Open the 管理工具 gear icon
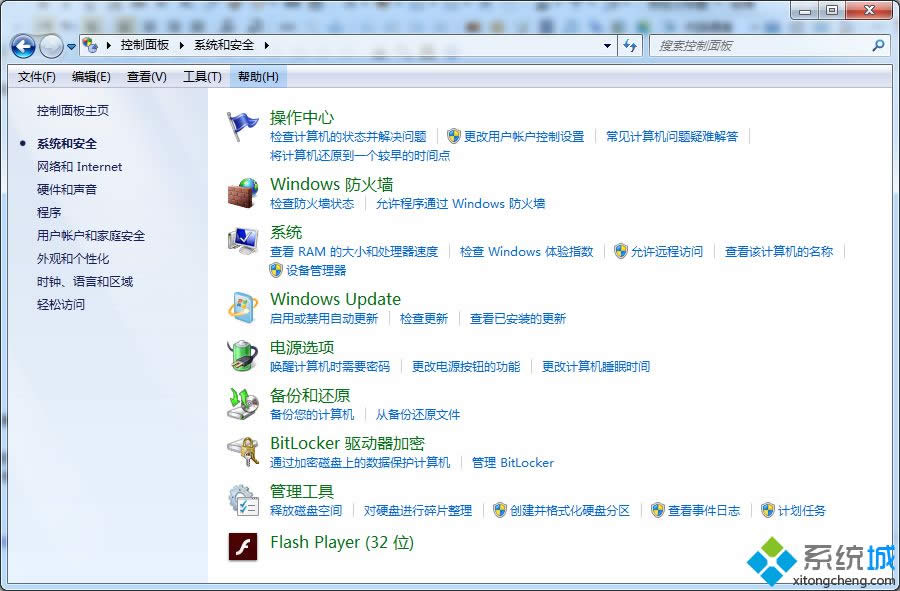Image resolution: width=900 pixels, height=591 pixels. [243, 500]
